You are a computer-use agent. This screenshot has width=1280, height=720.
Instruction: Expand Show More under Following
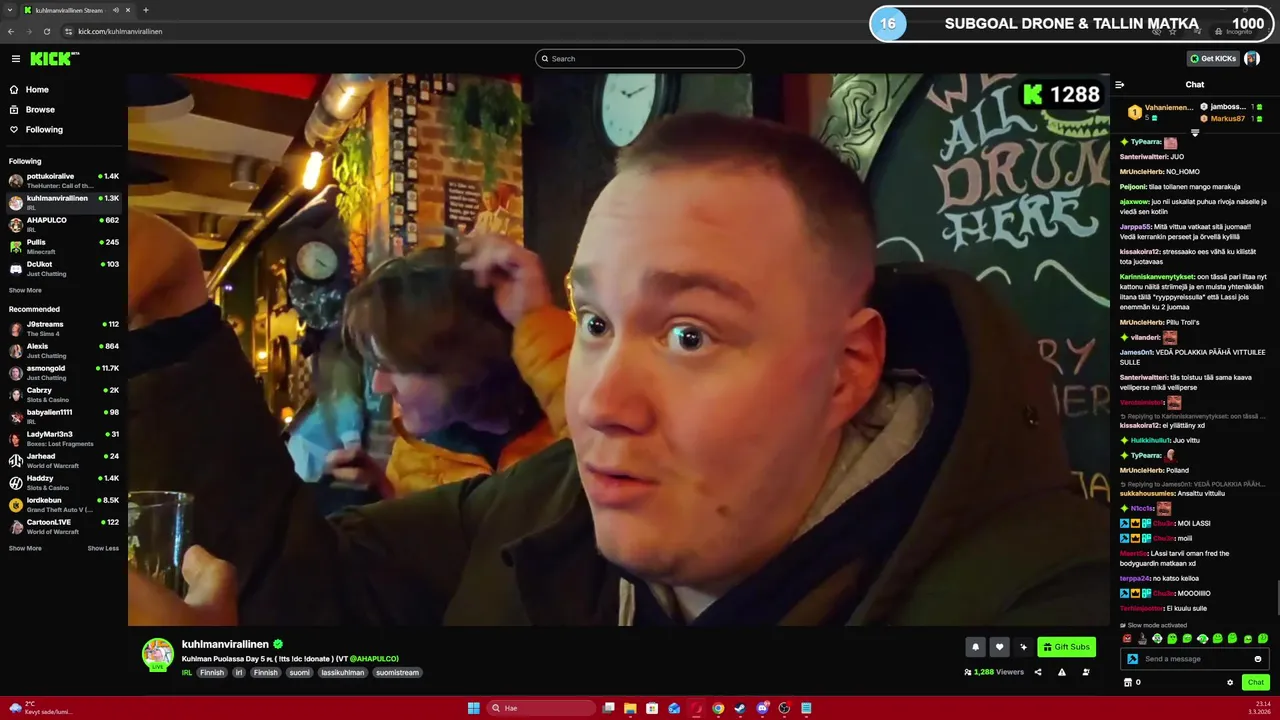(x=25, y=291)
